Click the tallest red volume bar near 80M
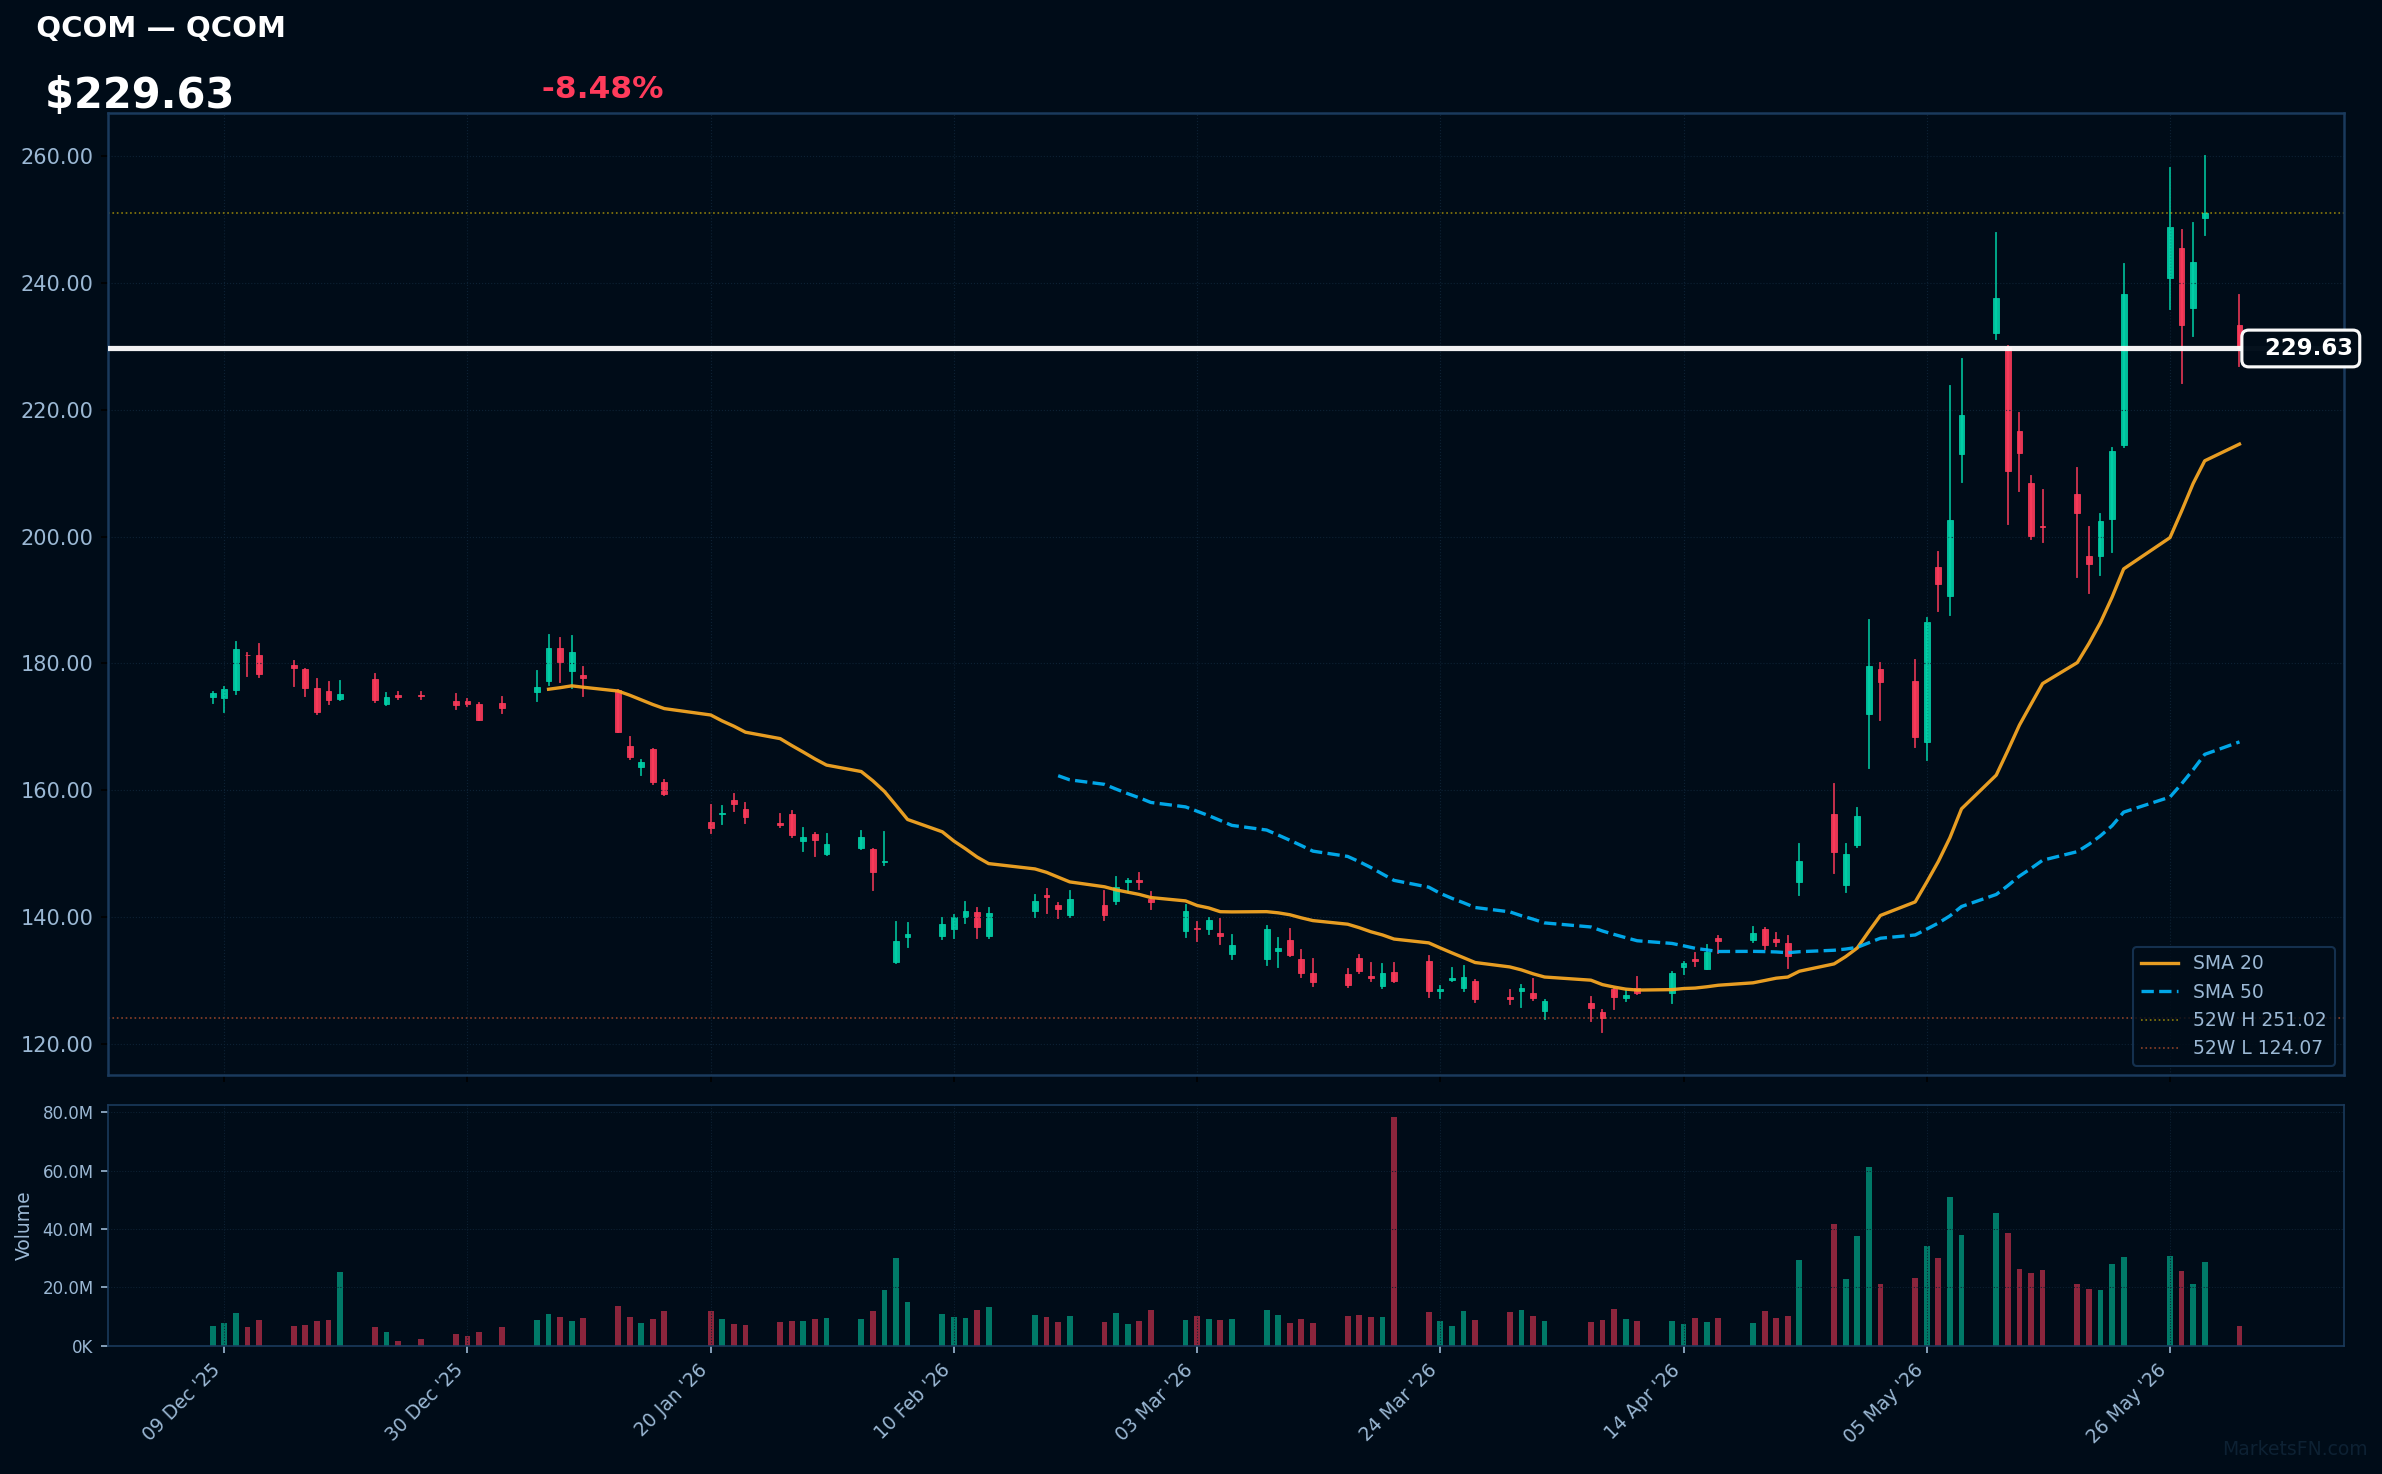The image size is (2382, 1474). pyautogui.click(x=1394, y=1231)
